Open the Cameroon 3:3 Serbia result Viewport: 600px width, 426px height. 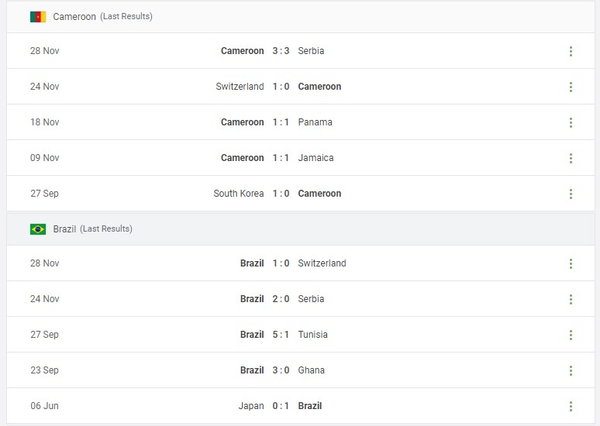[x=281, y=51]
